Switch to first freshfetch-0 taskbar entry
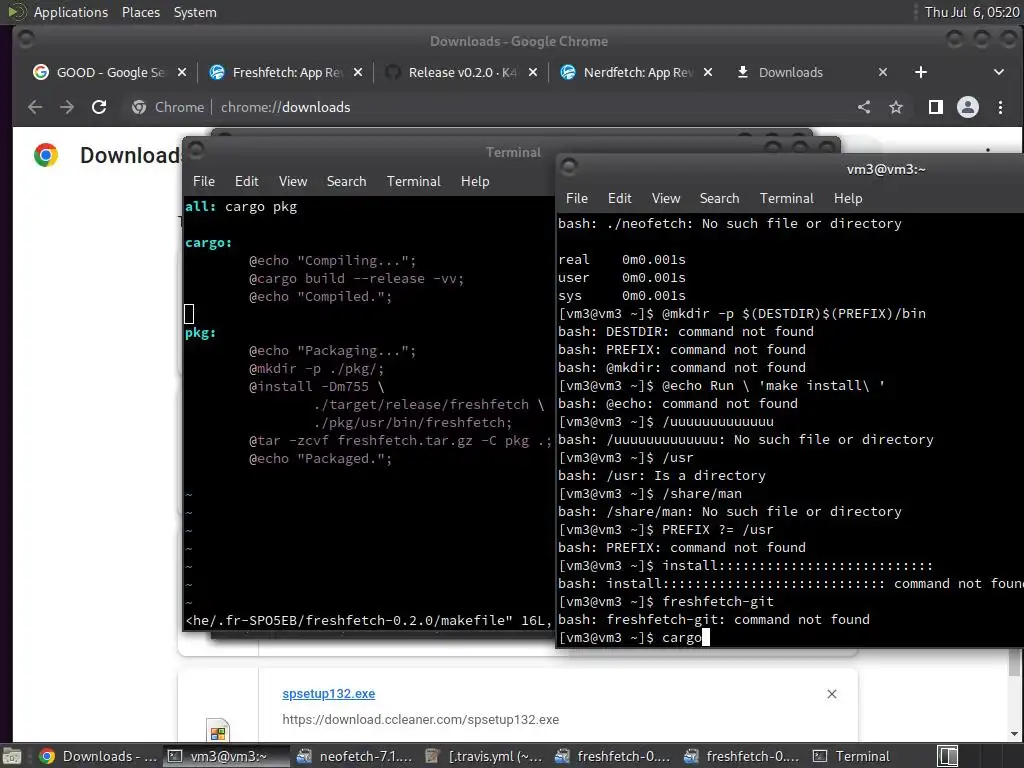The height and width of the screenshot is (768, 1024). pyautogui.click(x=612, y=756)
